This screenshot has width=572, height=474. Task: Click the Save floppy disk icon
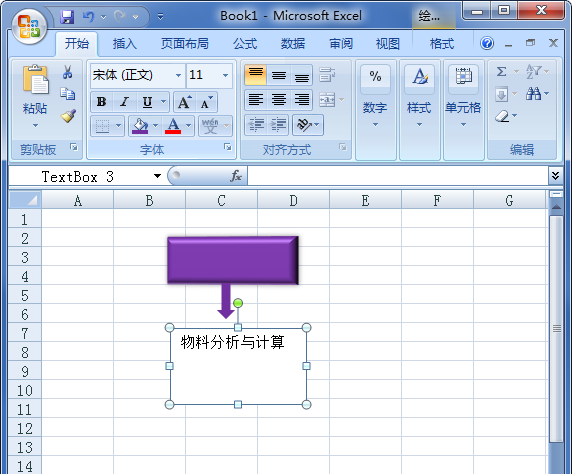click(67, 17)
